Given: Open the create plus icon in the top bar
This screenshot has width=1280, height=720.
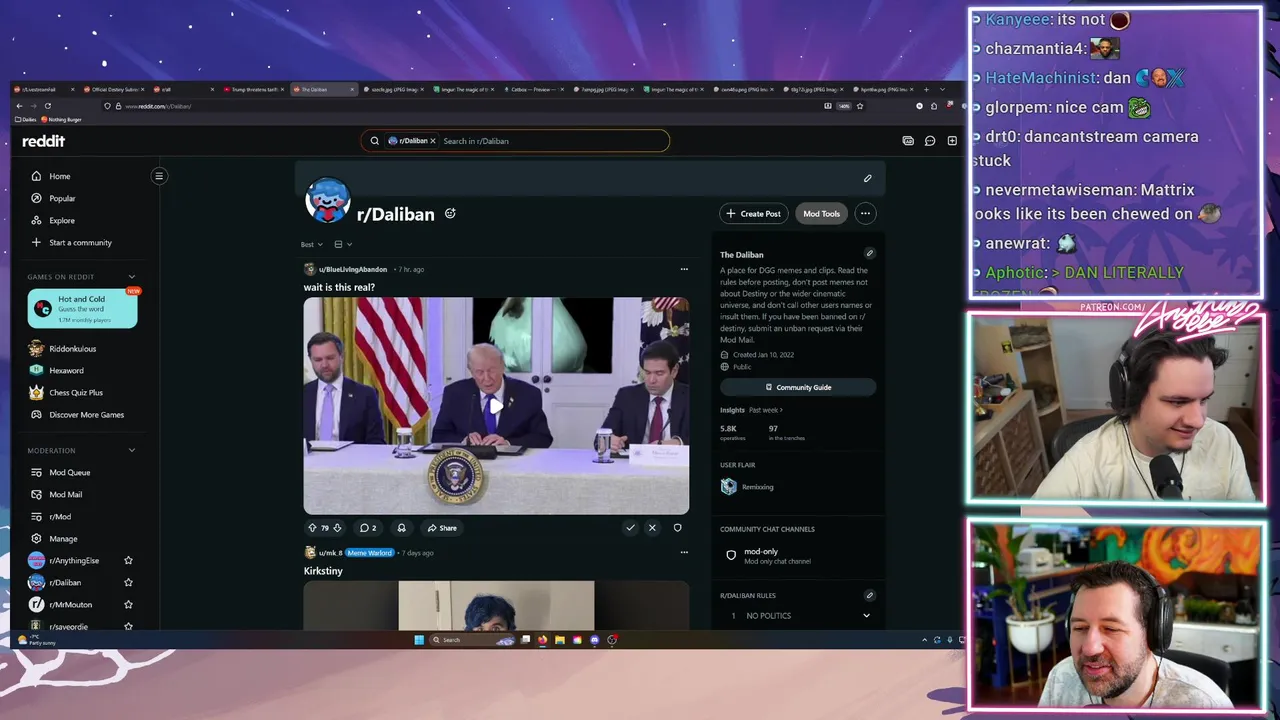Looking at the screenshot, I should coord(952,141).
